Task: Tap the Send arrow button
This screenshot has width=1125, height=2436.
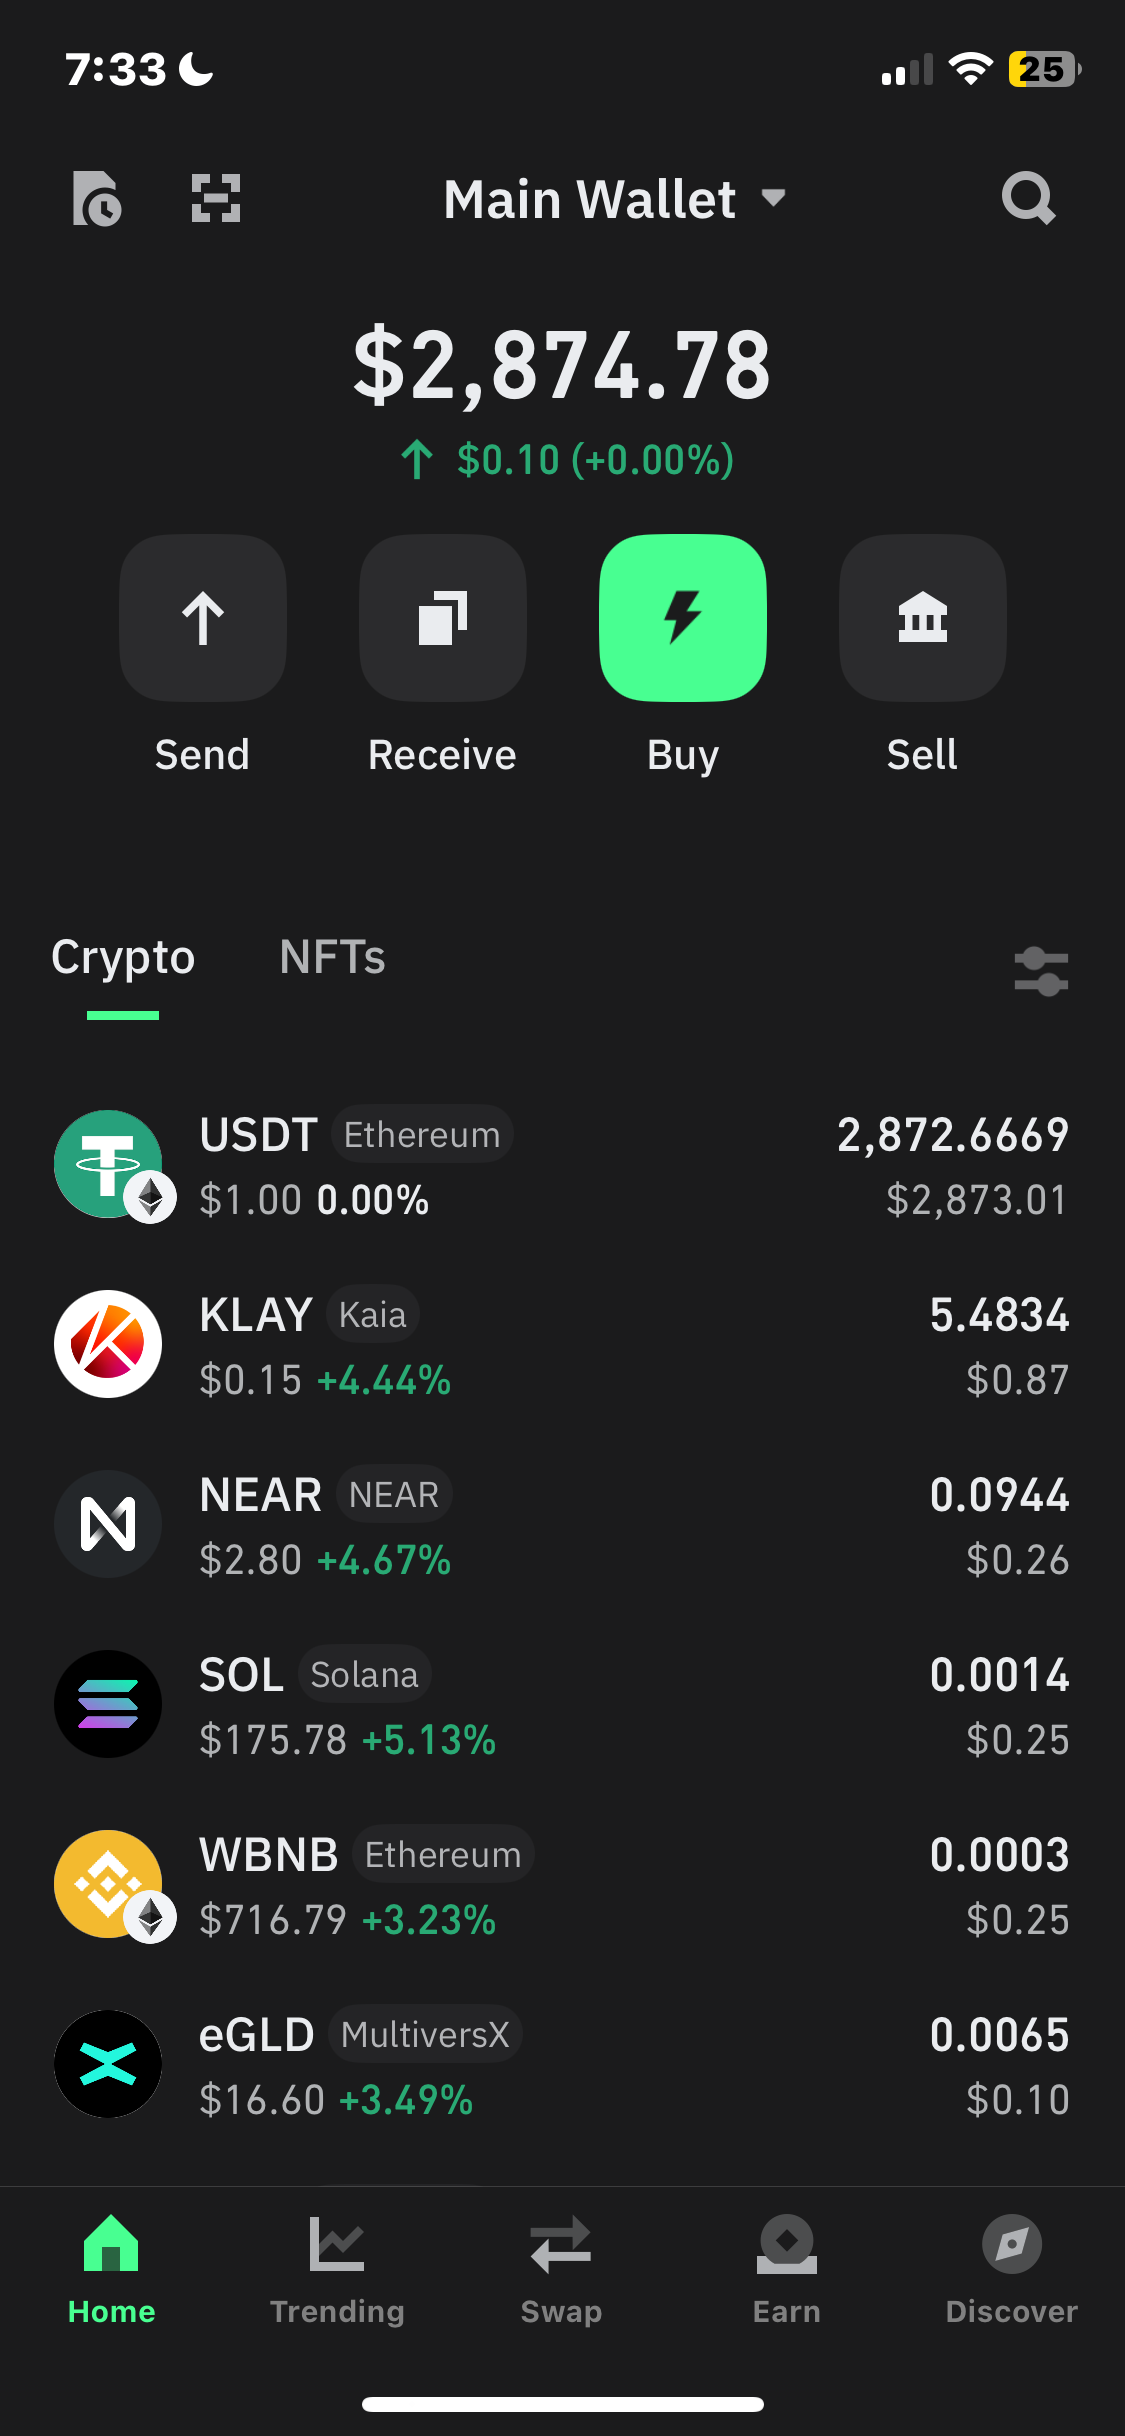Action: 203,618
